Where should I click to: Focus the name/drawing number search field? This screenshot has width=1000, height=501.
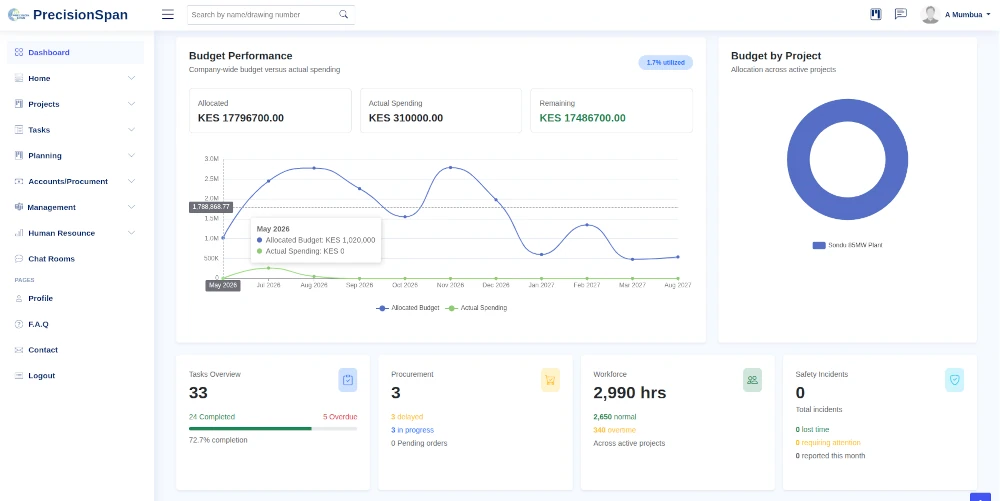pos(263,15)
